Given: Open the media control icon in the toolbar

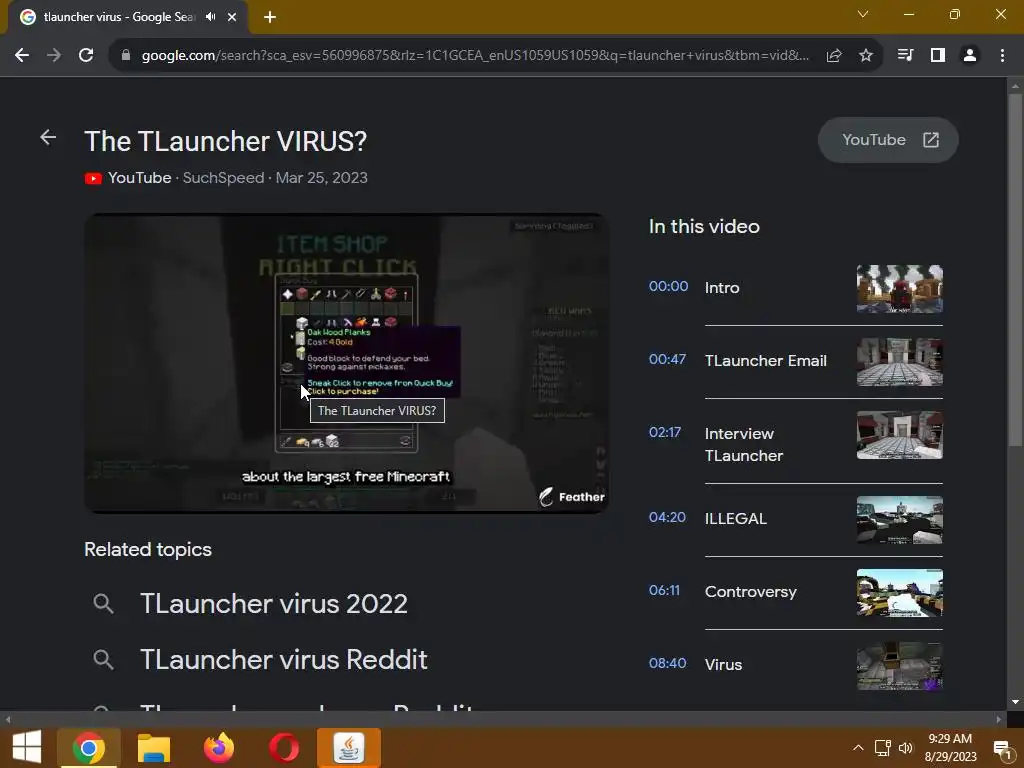Looking at the screenshot, I should click(905, 56).
